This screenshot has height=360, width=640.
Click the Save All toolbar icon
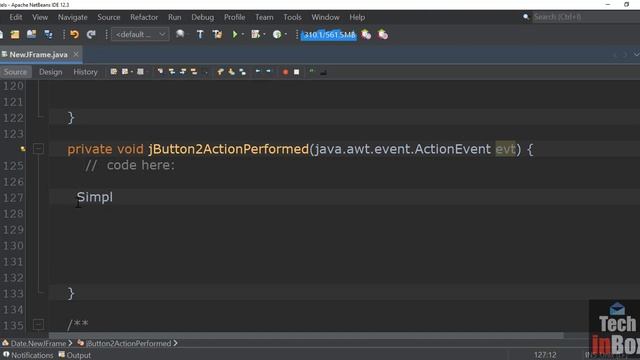pyautogui.click(x=48, y=35)
